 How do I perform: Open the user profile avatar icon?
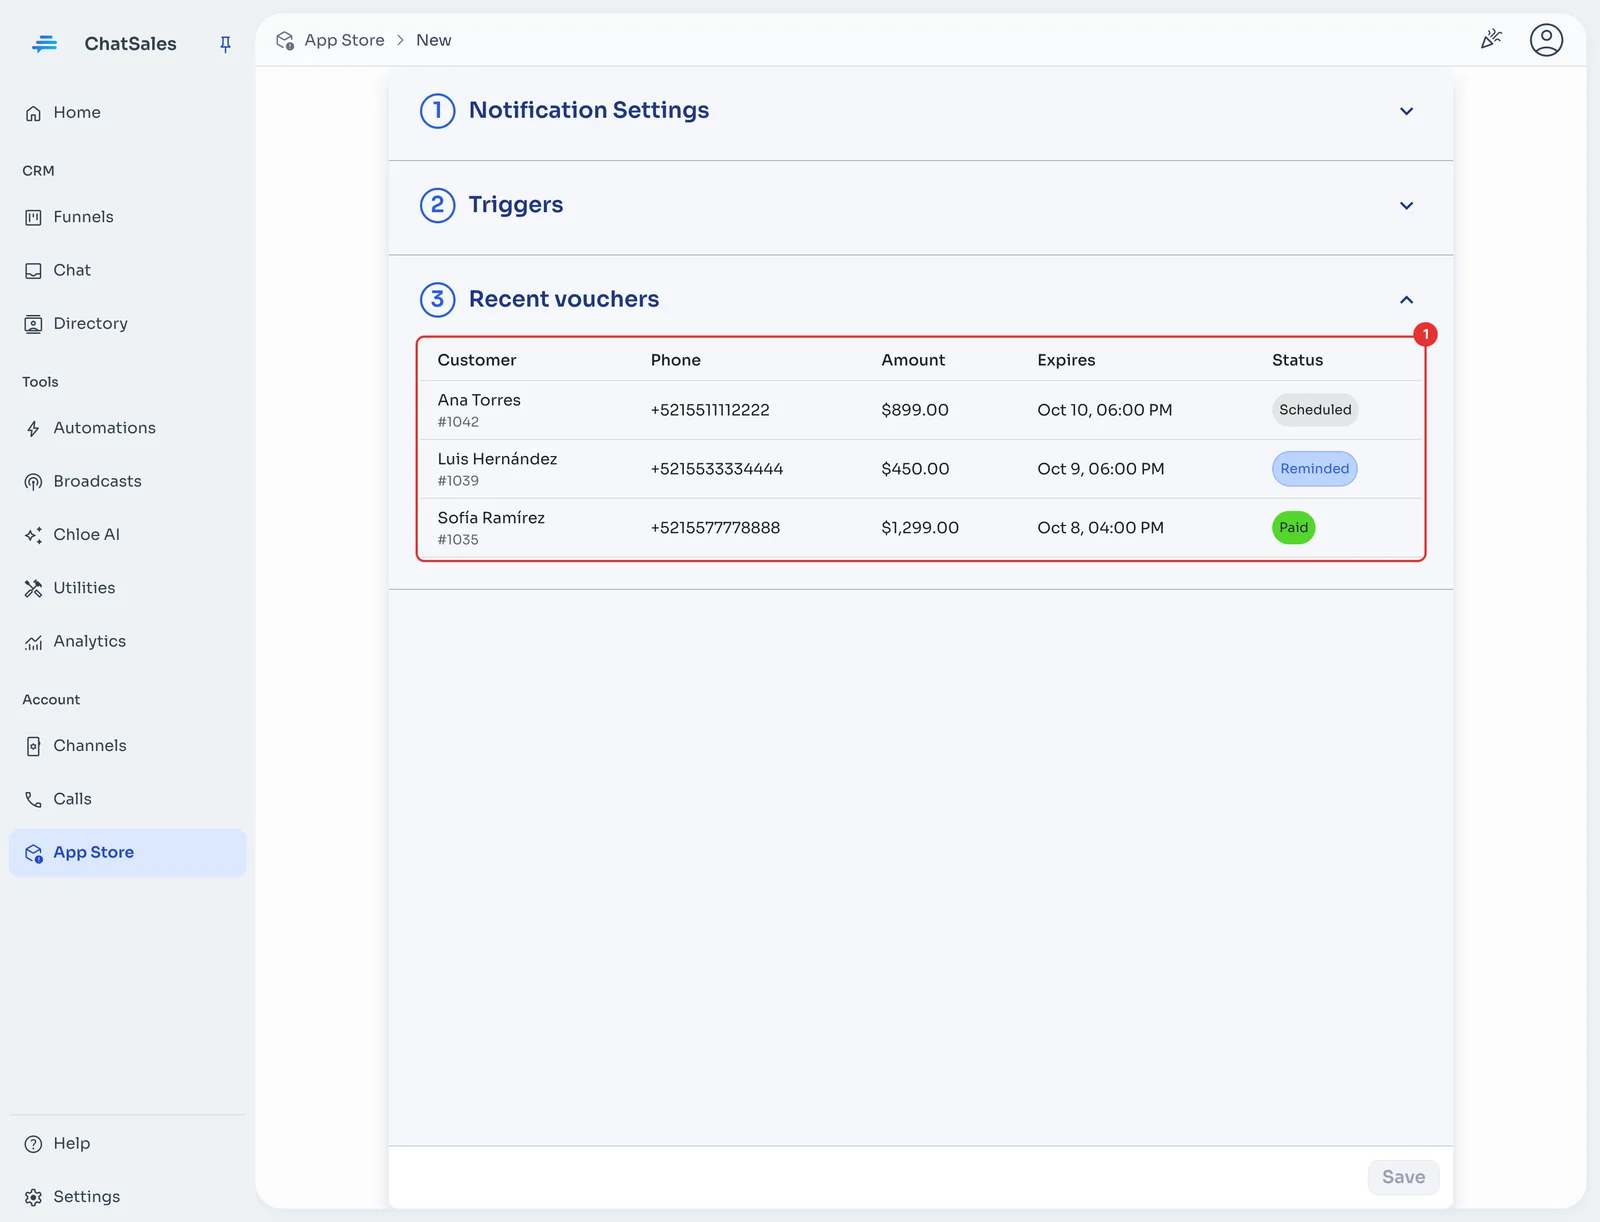pyautogui.click(x=1546, y=40)
